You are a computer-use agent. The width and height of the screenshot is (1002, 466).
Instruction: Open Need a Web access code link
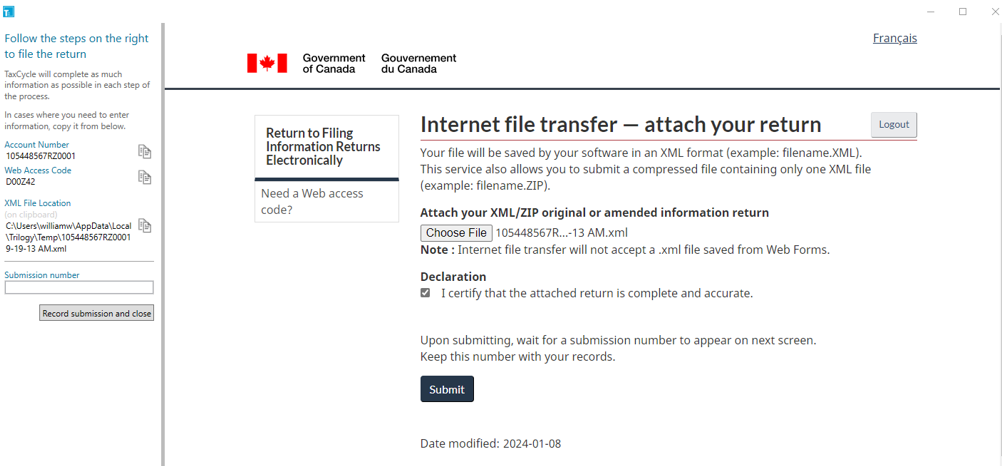pyautogui.click(x=312, y=201)
